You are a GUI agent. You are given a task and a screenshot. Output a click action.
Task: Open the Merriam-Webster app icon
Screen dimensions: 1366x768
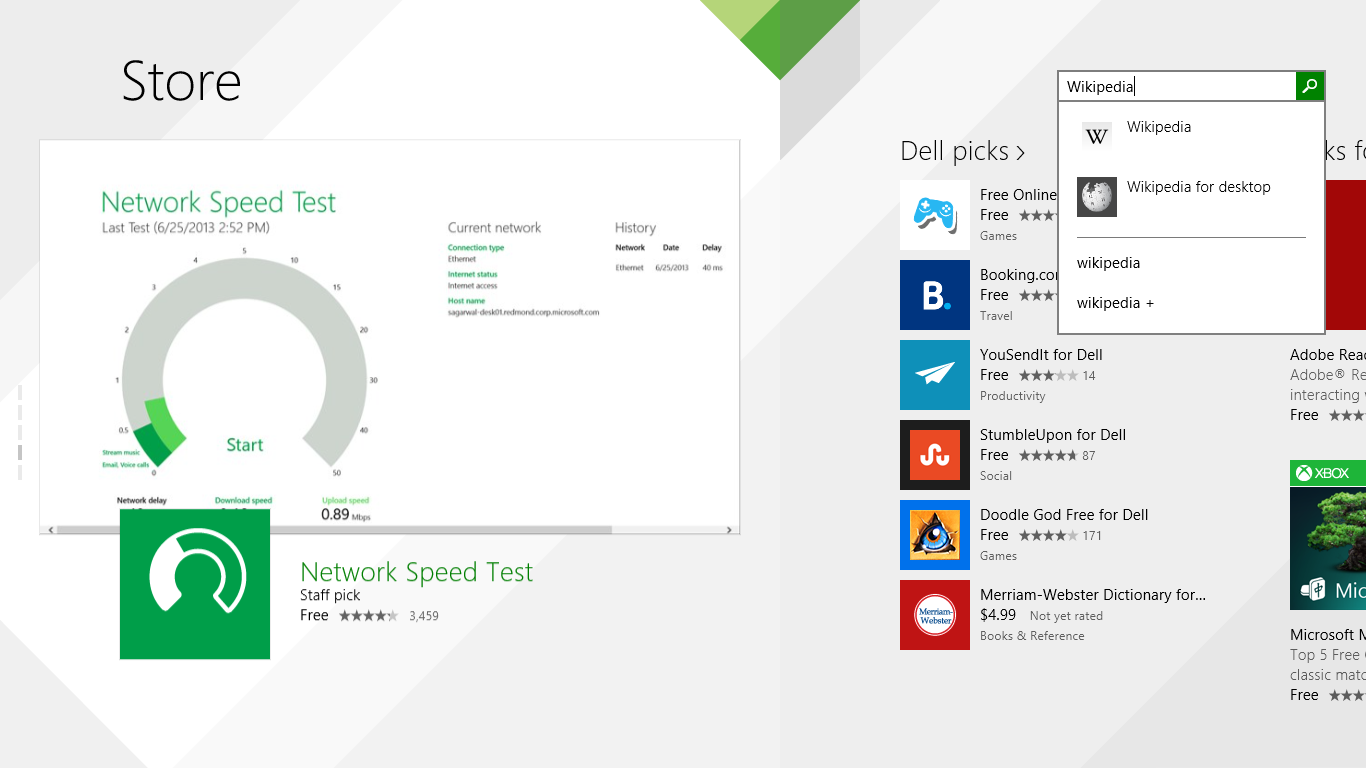[935, 615]
